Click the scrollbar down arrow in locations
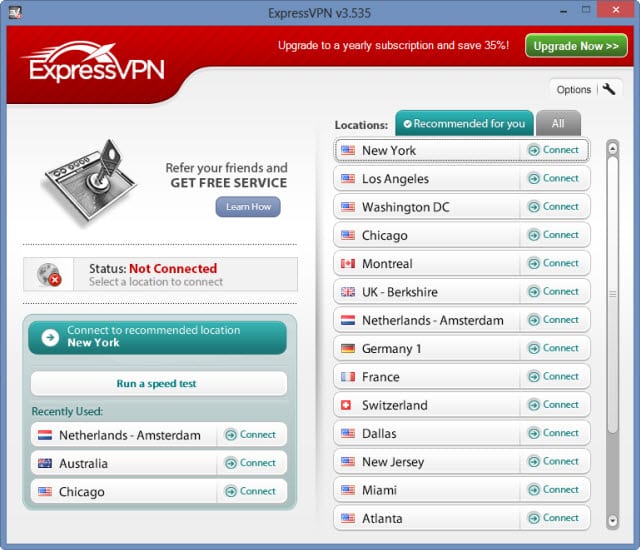The width and height of the screenshot is (640, 550). click(x=612, y=521)
